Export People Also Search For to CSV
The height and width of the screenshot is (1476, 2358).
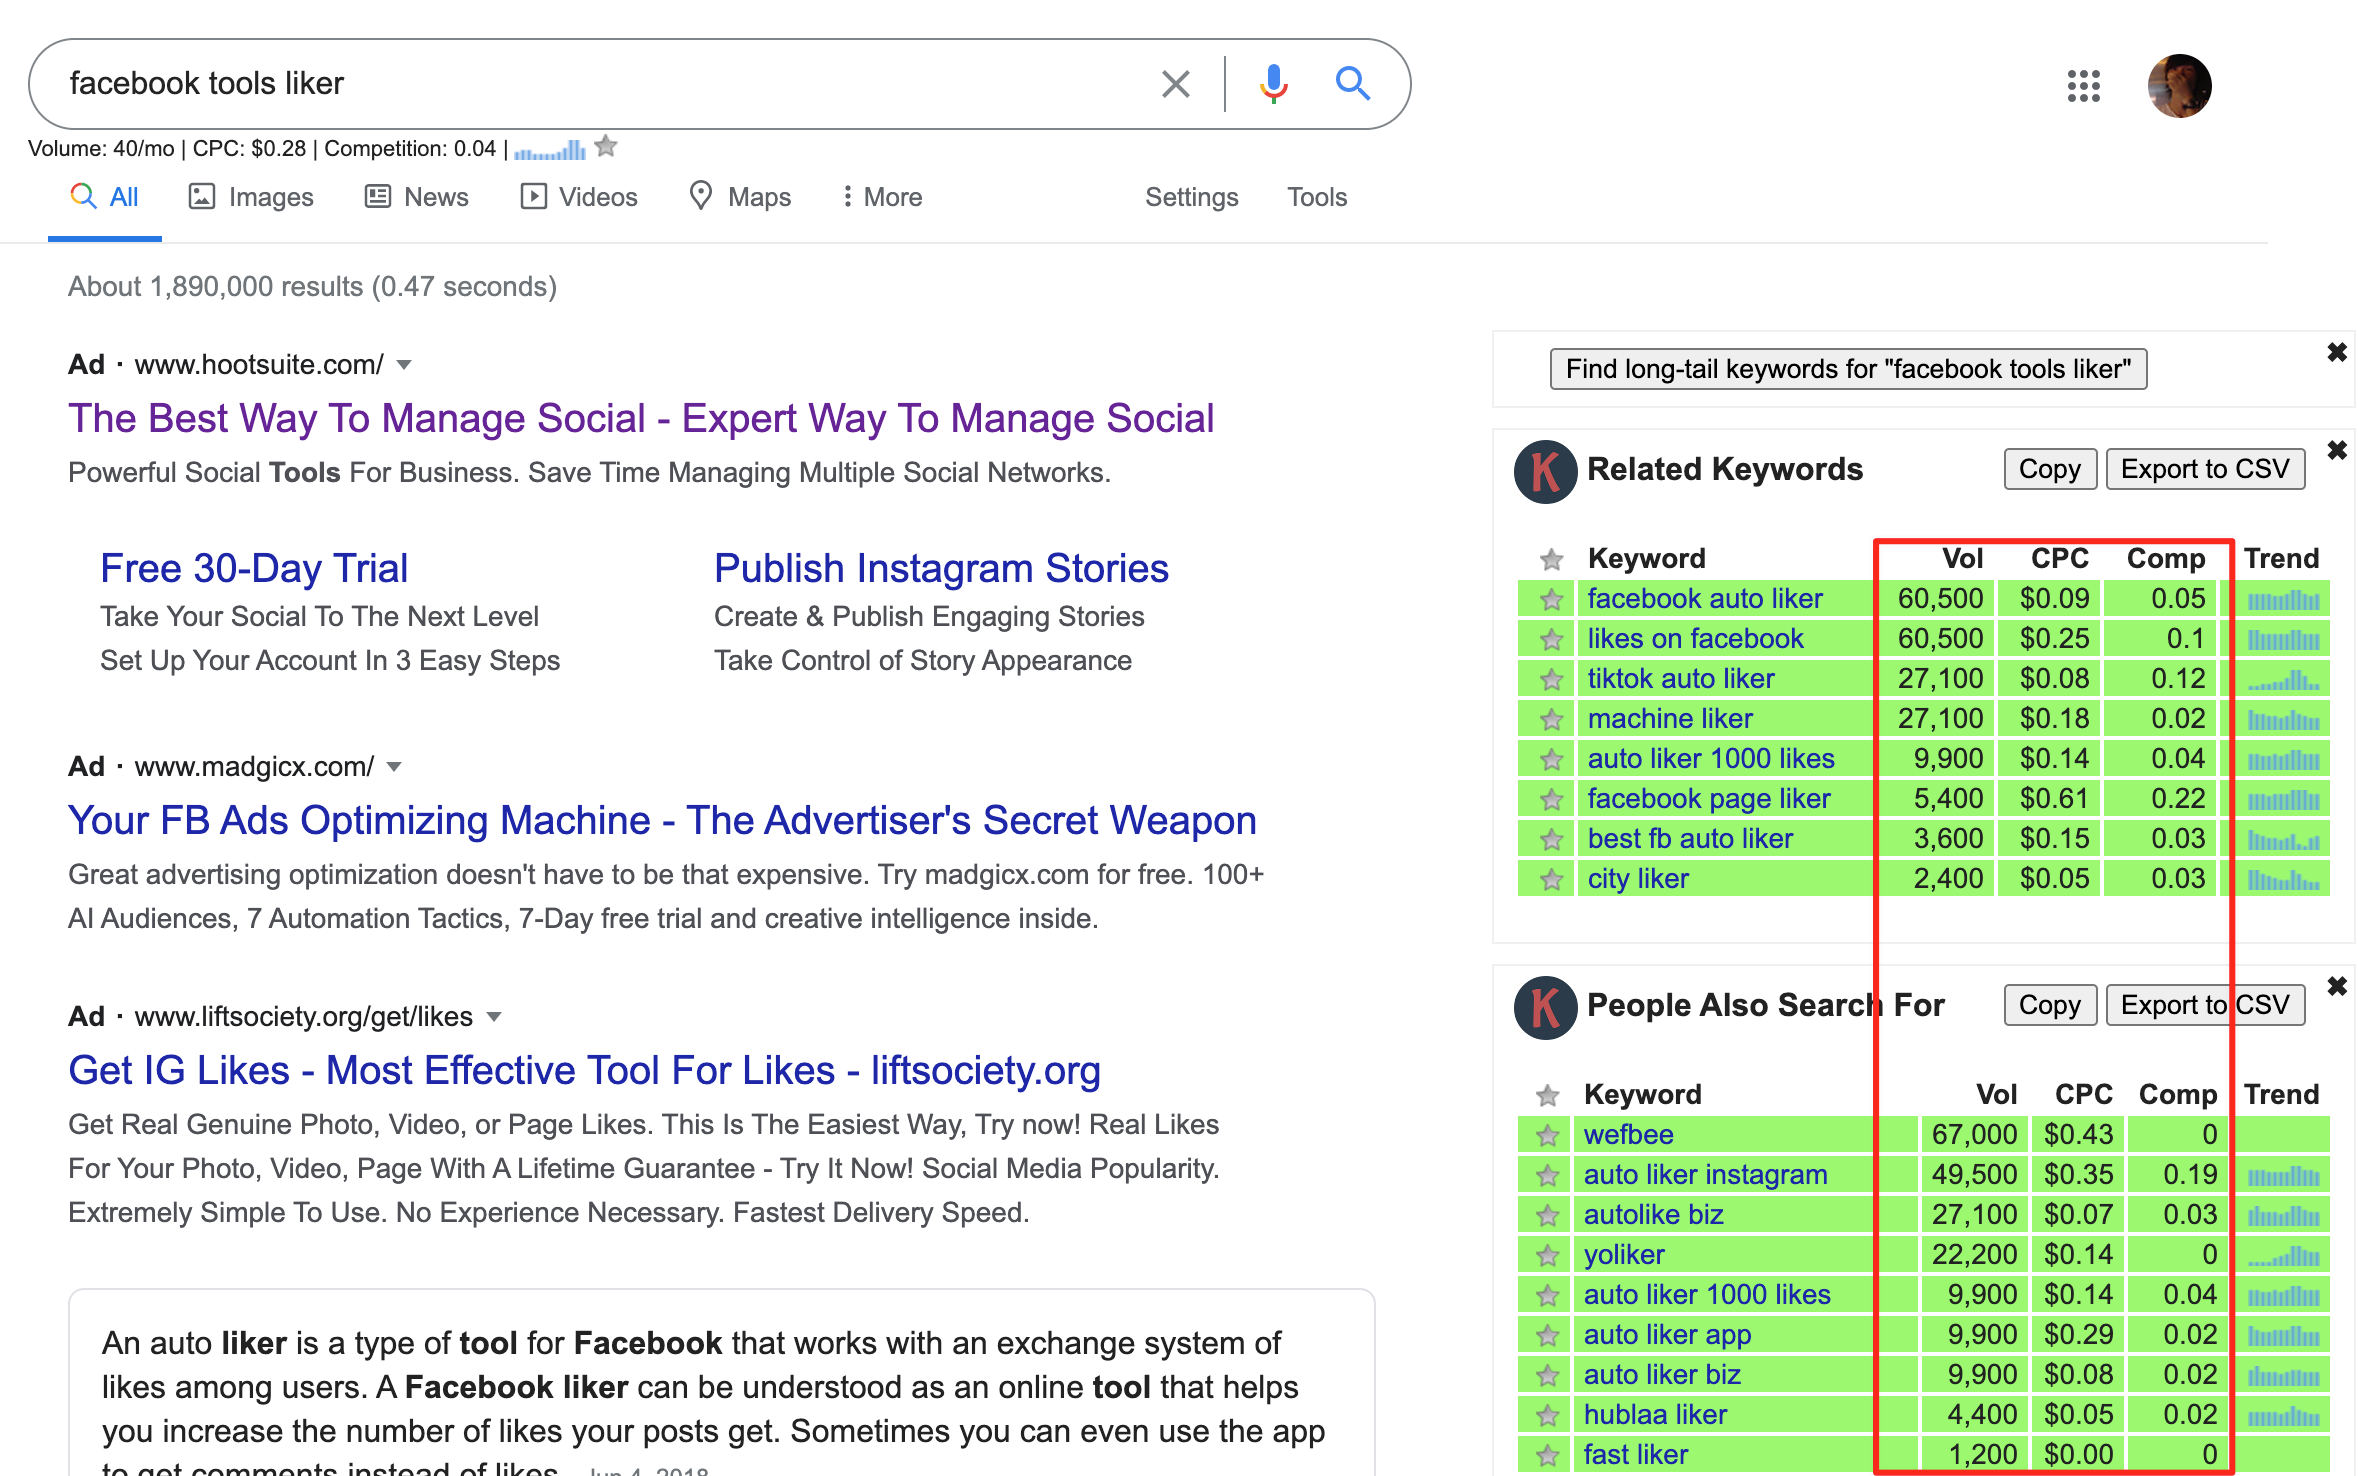click(2205, 1005)
